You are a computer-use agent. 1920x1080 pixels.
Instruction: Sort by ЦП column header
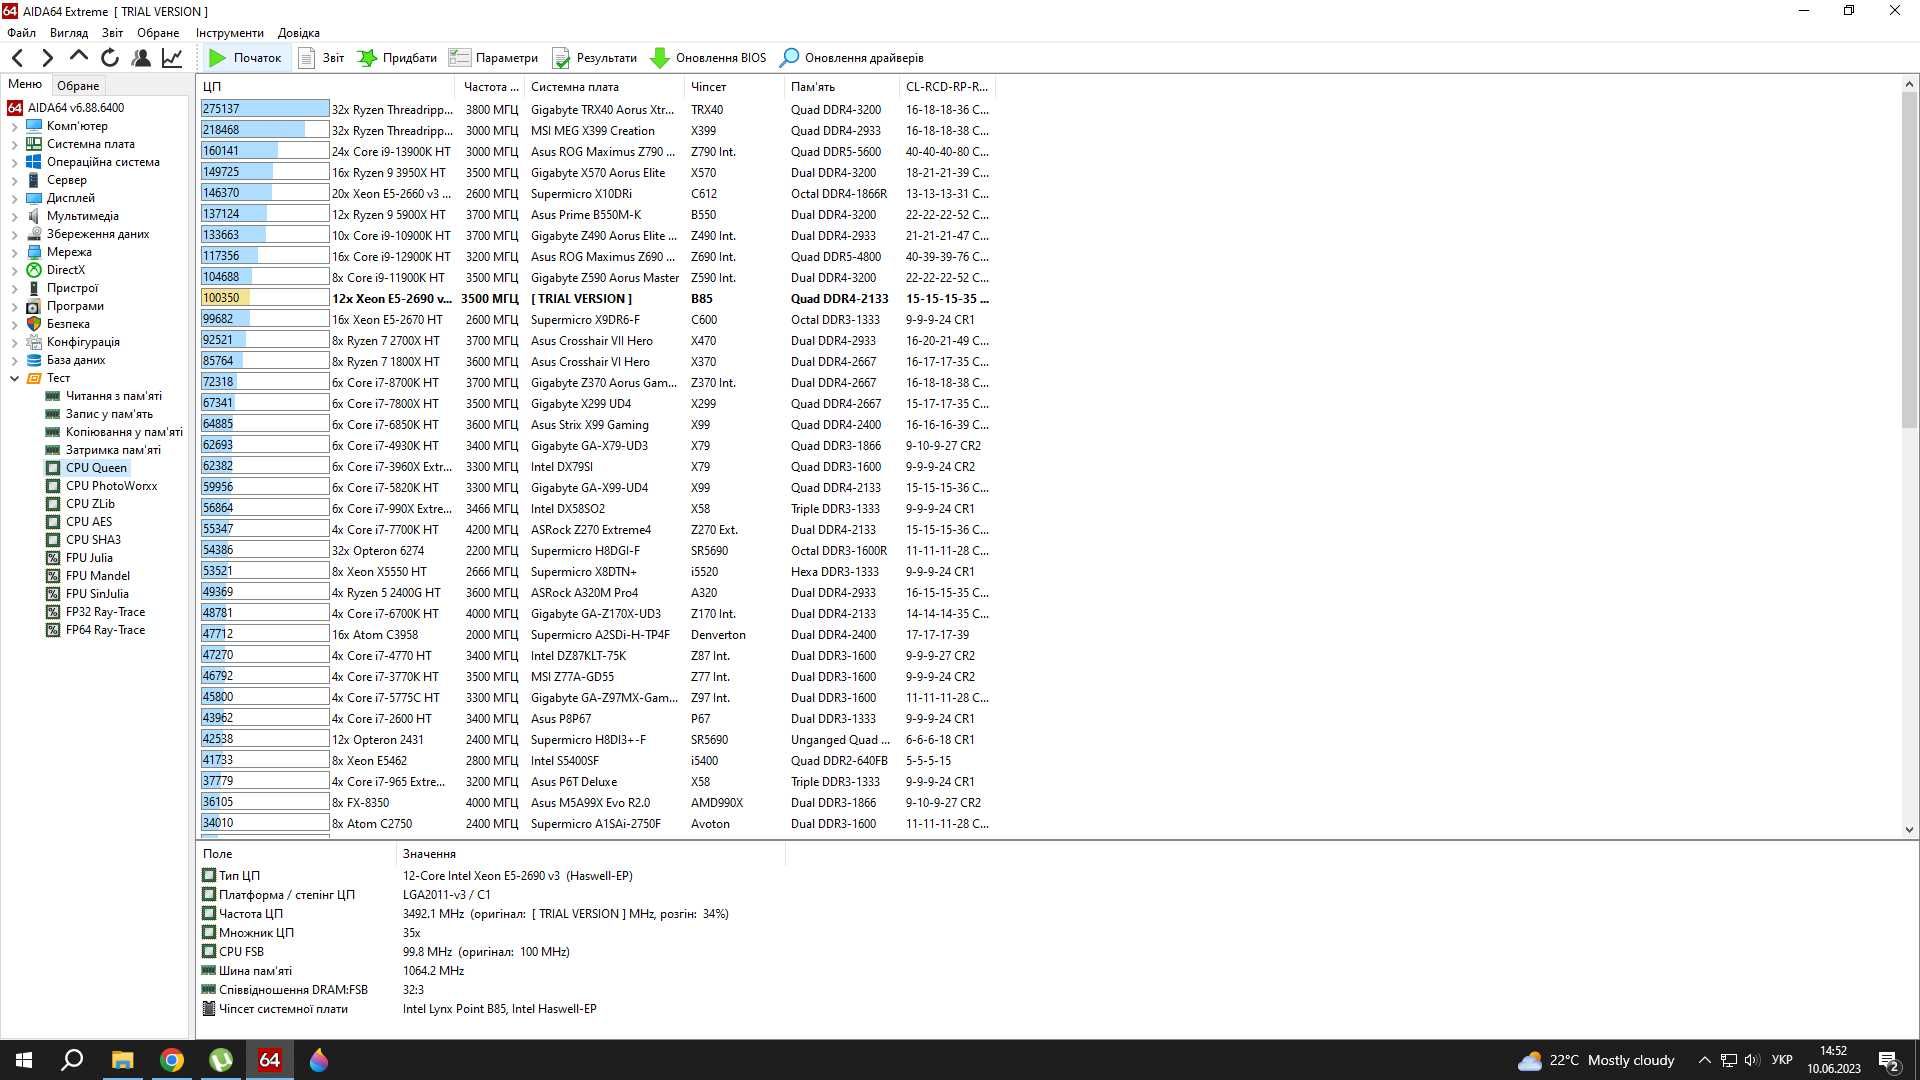(x=326, y=87)
